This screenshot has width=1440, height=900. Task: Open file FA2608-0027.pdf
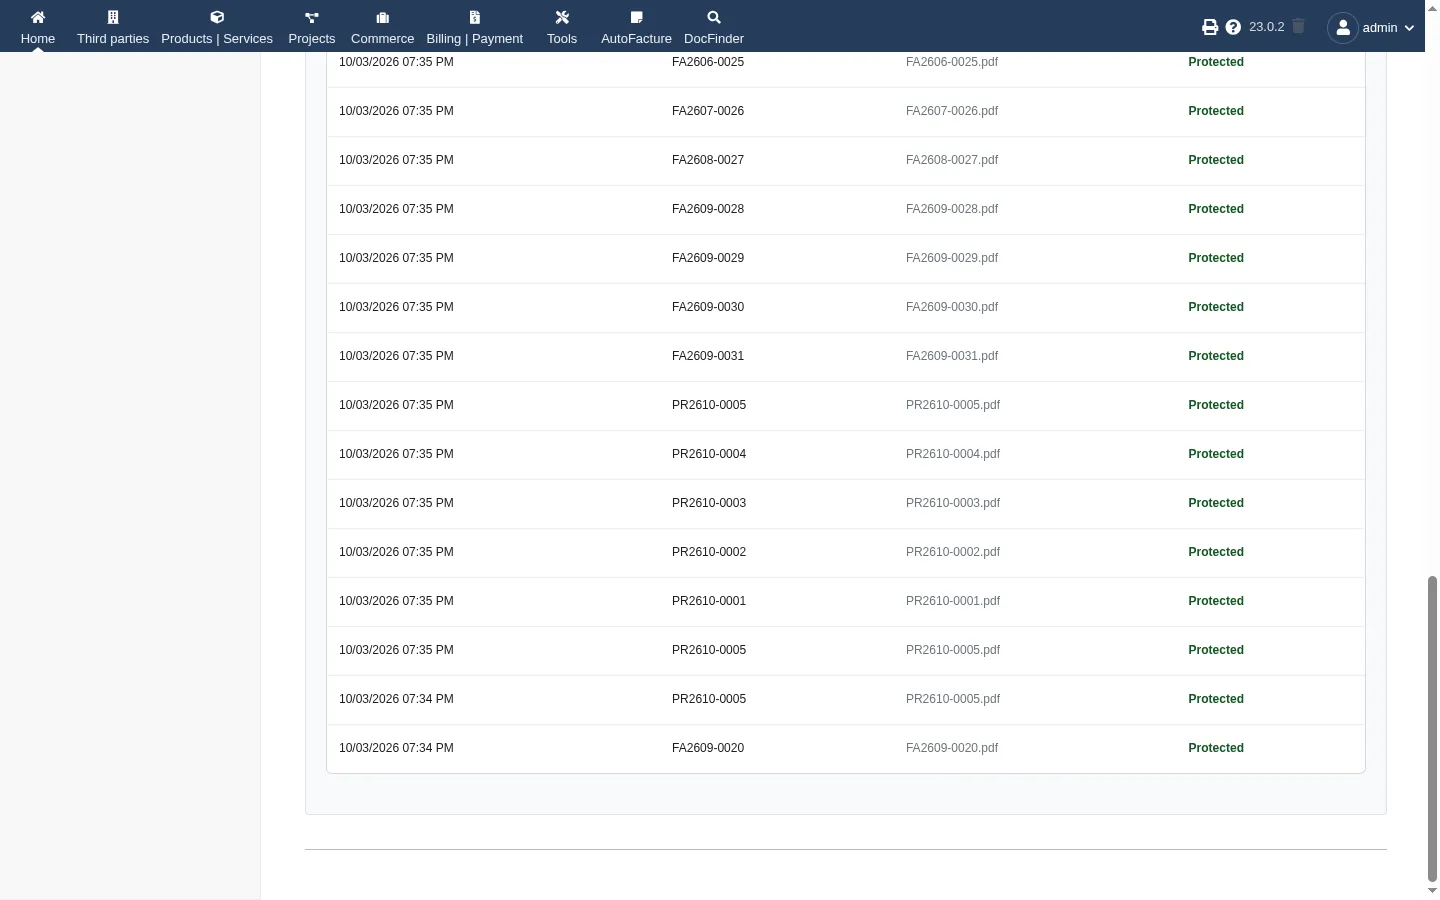[952, 160]
